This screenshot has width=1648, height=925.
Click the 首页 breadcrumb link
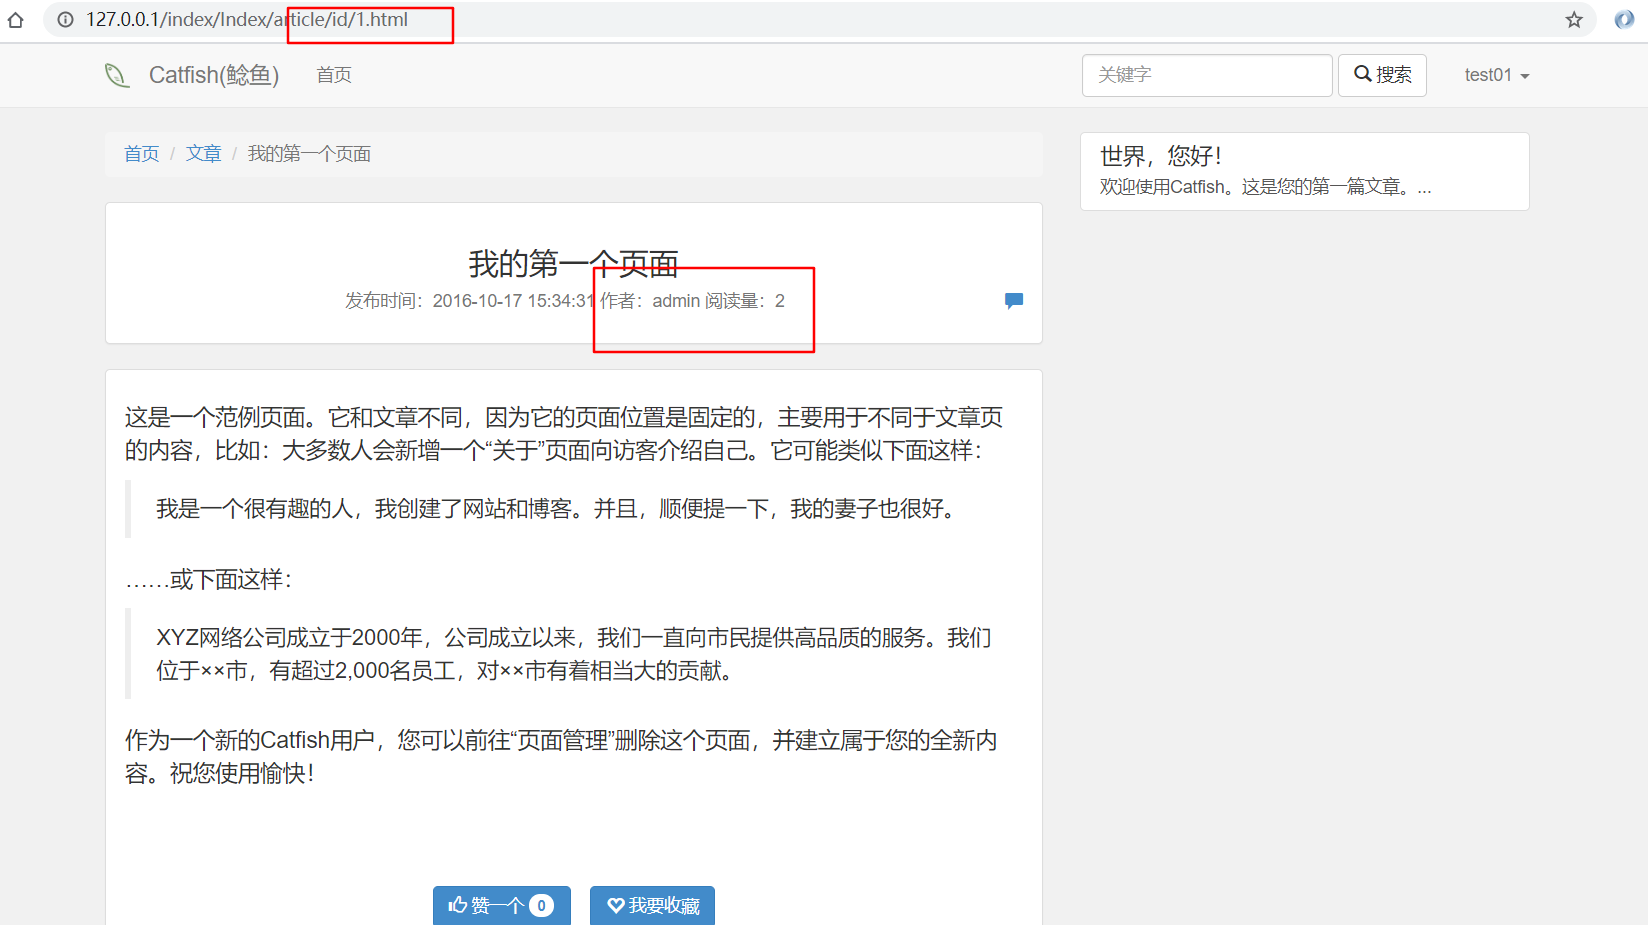point(141,153)
